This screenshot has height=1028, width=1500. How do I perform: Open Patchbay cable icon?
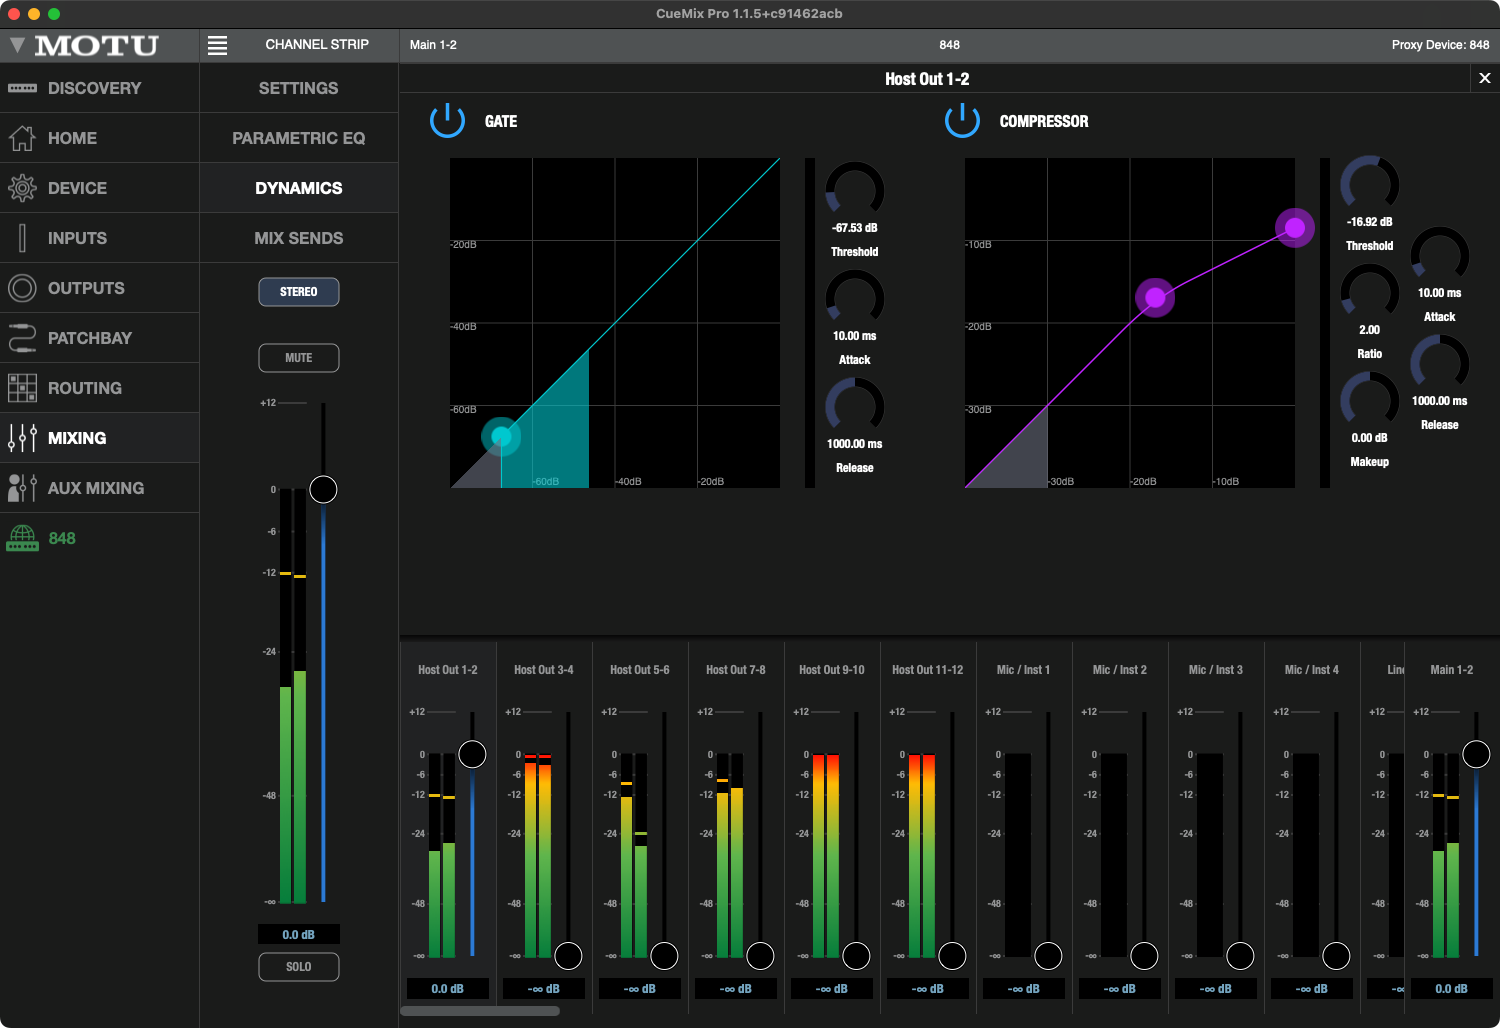click(22, 338)
